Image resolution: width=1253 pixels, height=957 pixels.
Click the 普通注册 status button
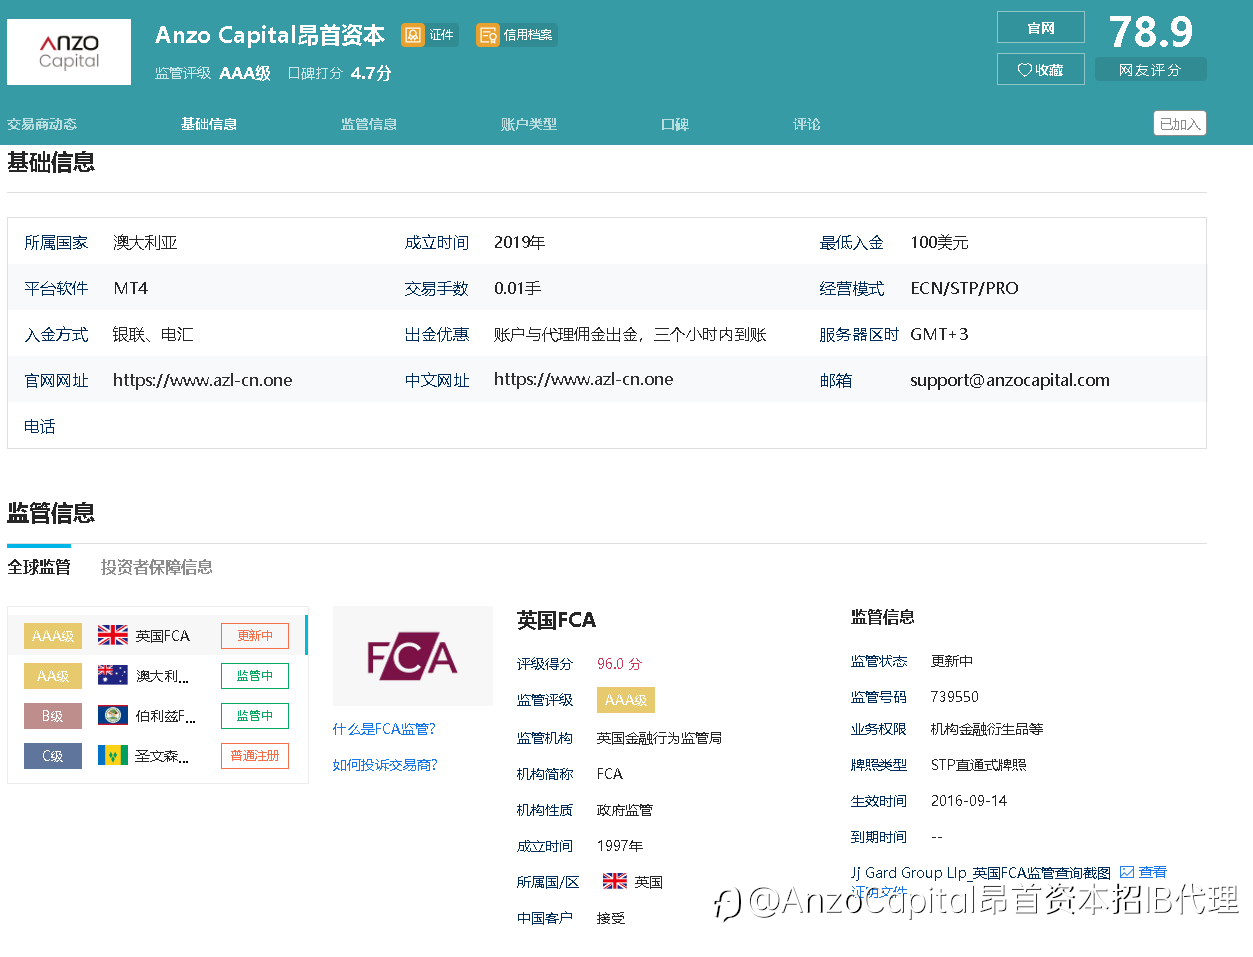pyautogui.click(x=255, y=756)
